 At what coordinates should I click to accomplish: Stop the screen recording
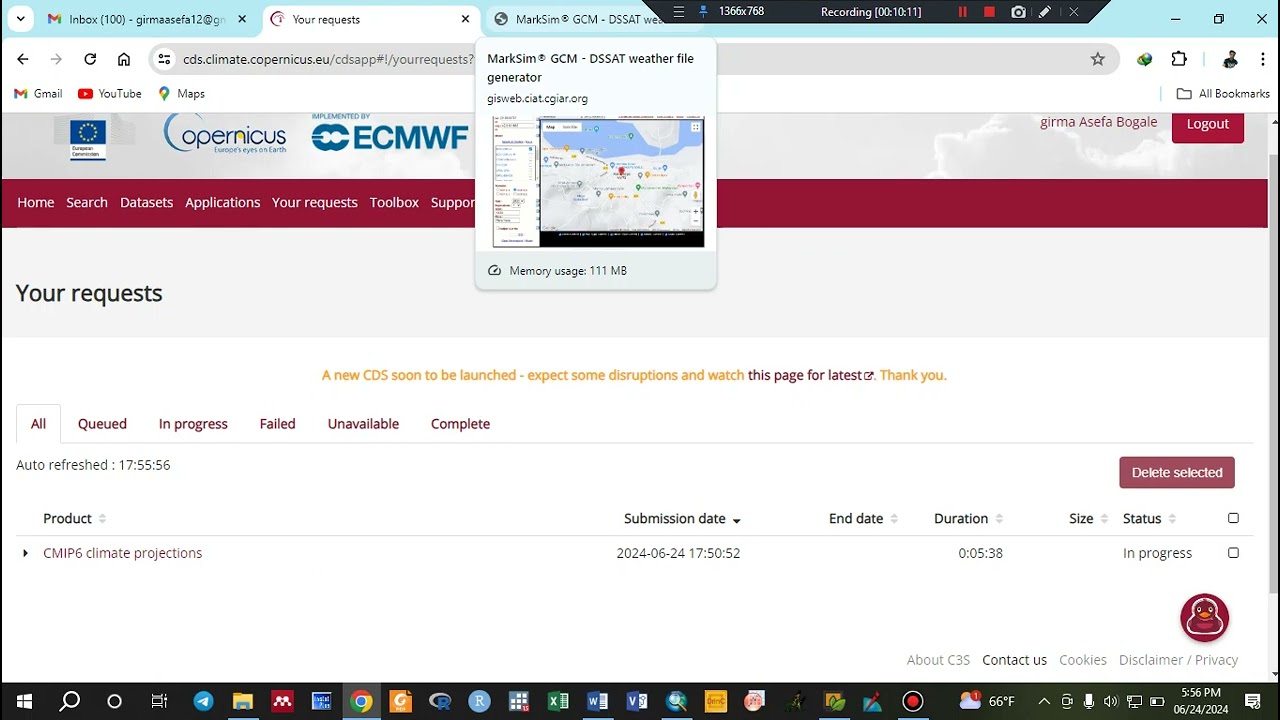point(989,12)
